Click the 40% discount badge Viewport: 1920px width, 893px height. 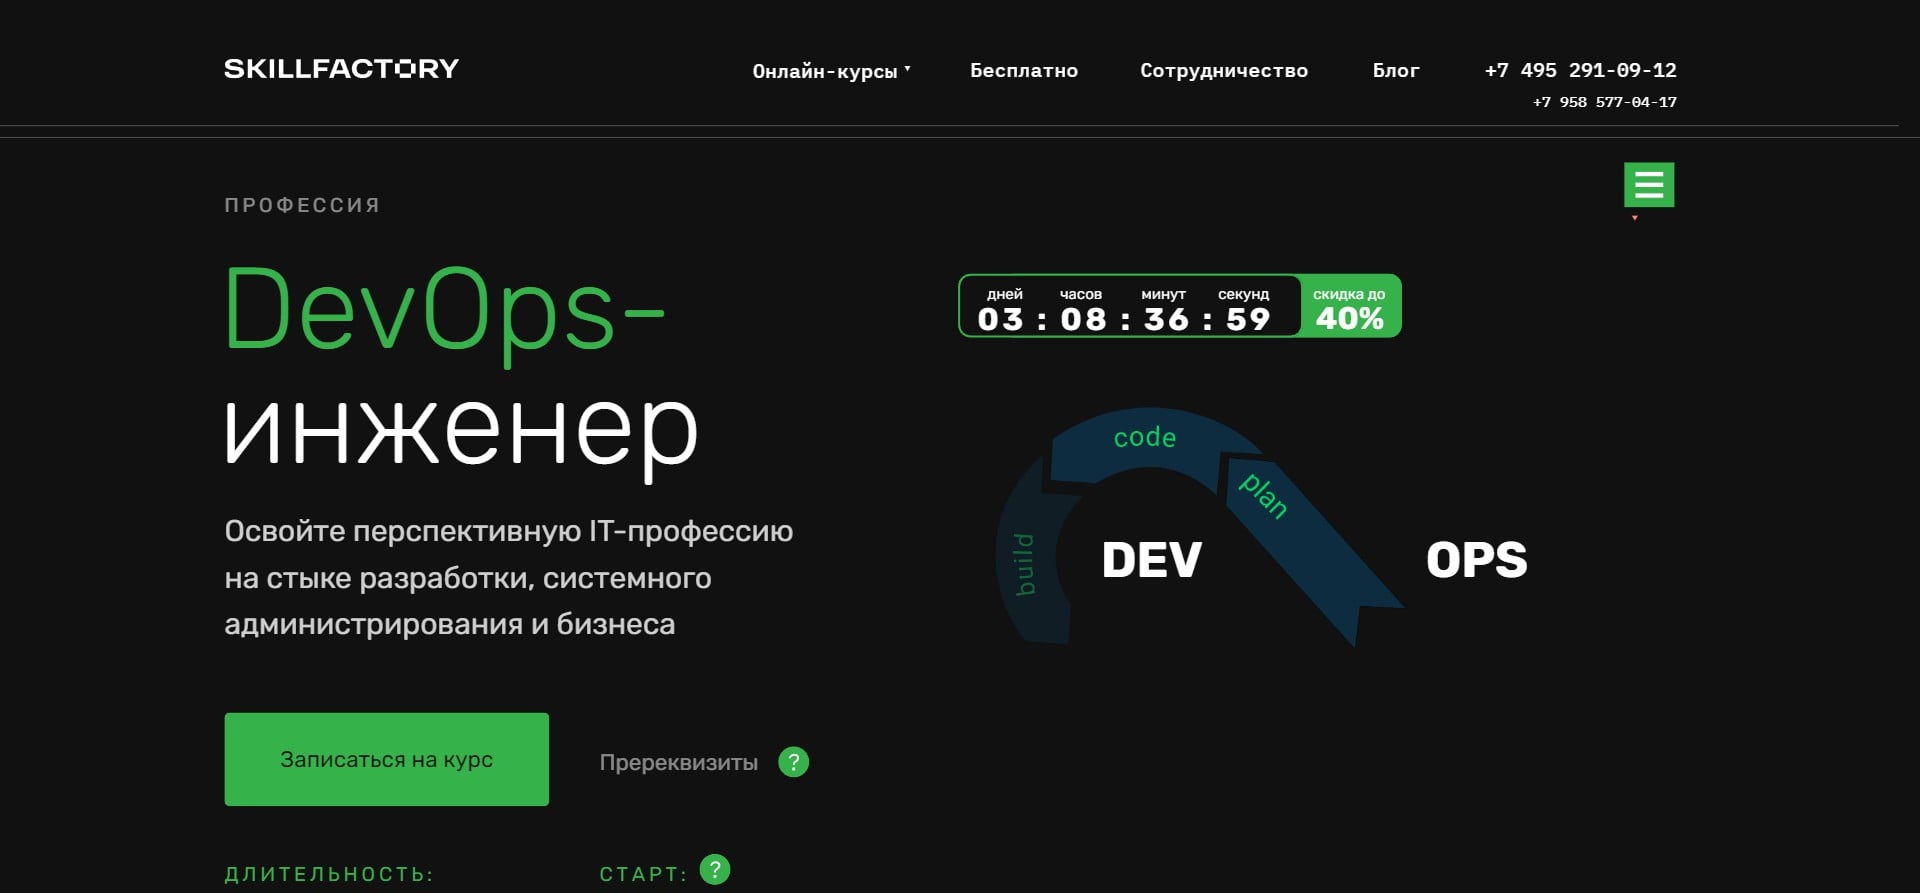point(1349,307)
